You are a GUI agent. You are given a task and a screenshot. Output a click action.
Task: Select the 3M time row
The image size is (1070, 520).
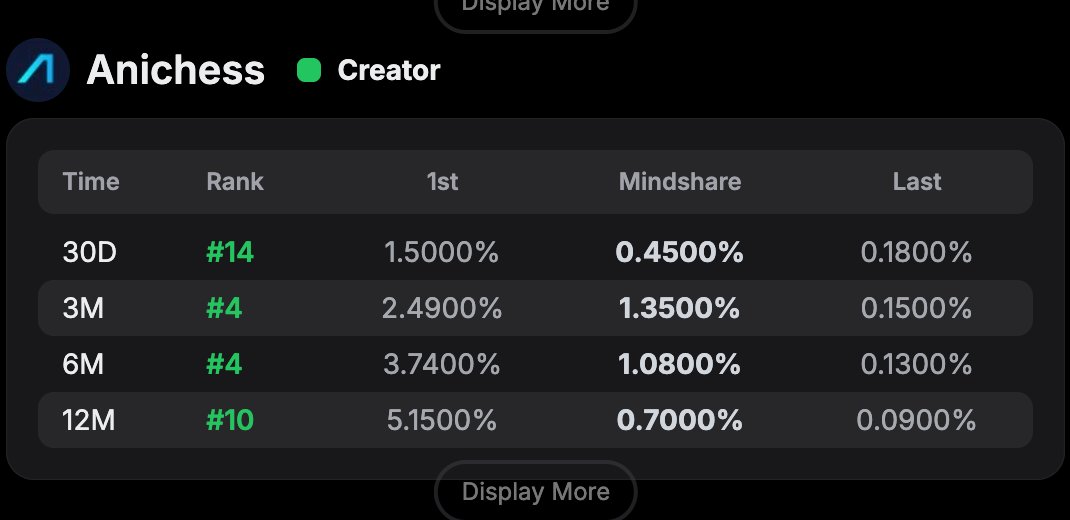pyautogui.click(x=83, y=308)
